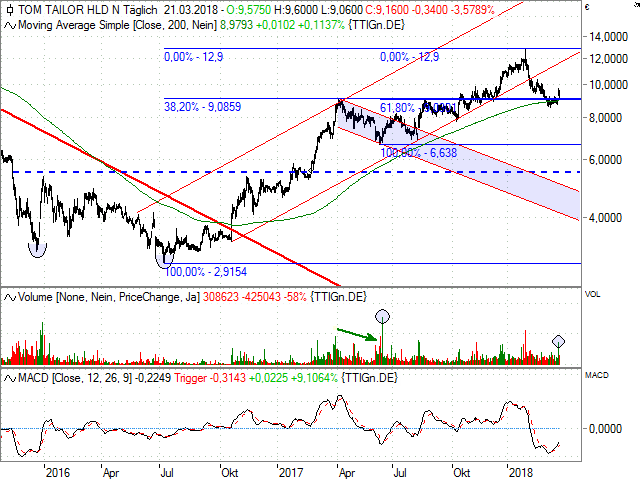Click the left 0,00% - 12,9 Fibonacci label
This screenshot has height=480, width=640.
193,57
